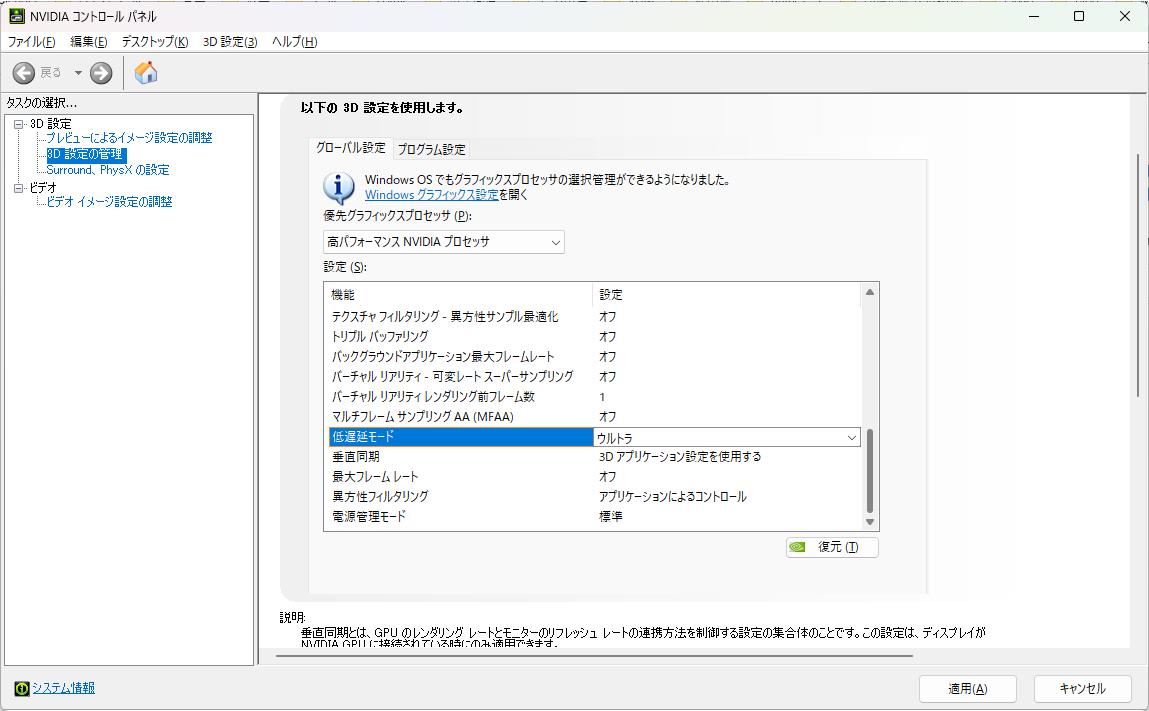Click the 適用(A) apply button
Screen dimensions: 1149x711
click(967, 689)
